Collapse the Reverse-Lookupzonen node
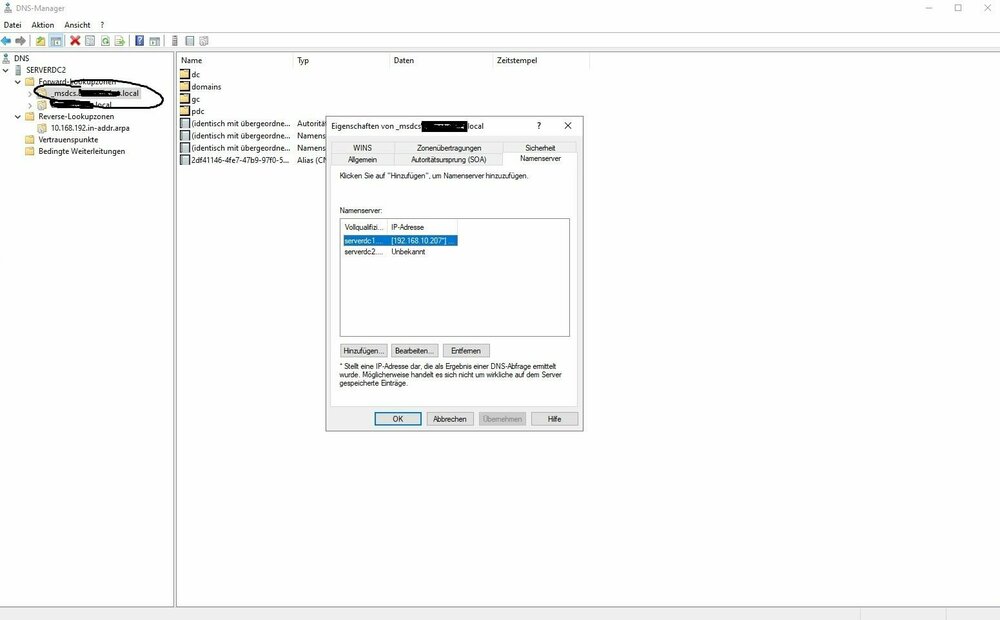The height and width of the screenshot is (620, 1000). 18,116
